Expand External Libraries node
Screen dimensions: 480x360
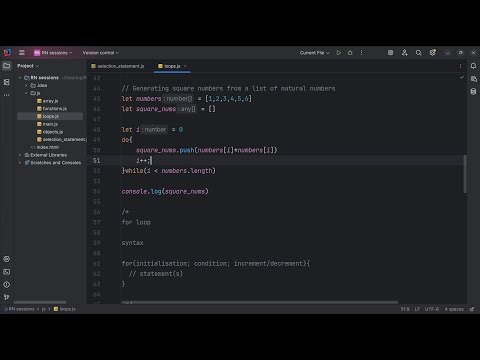(x=20, y=155)
